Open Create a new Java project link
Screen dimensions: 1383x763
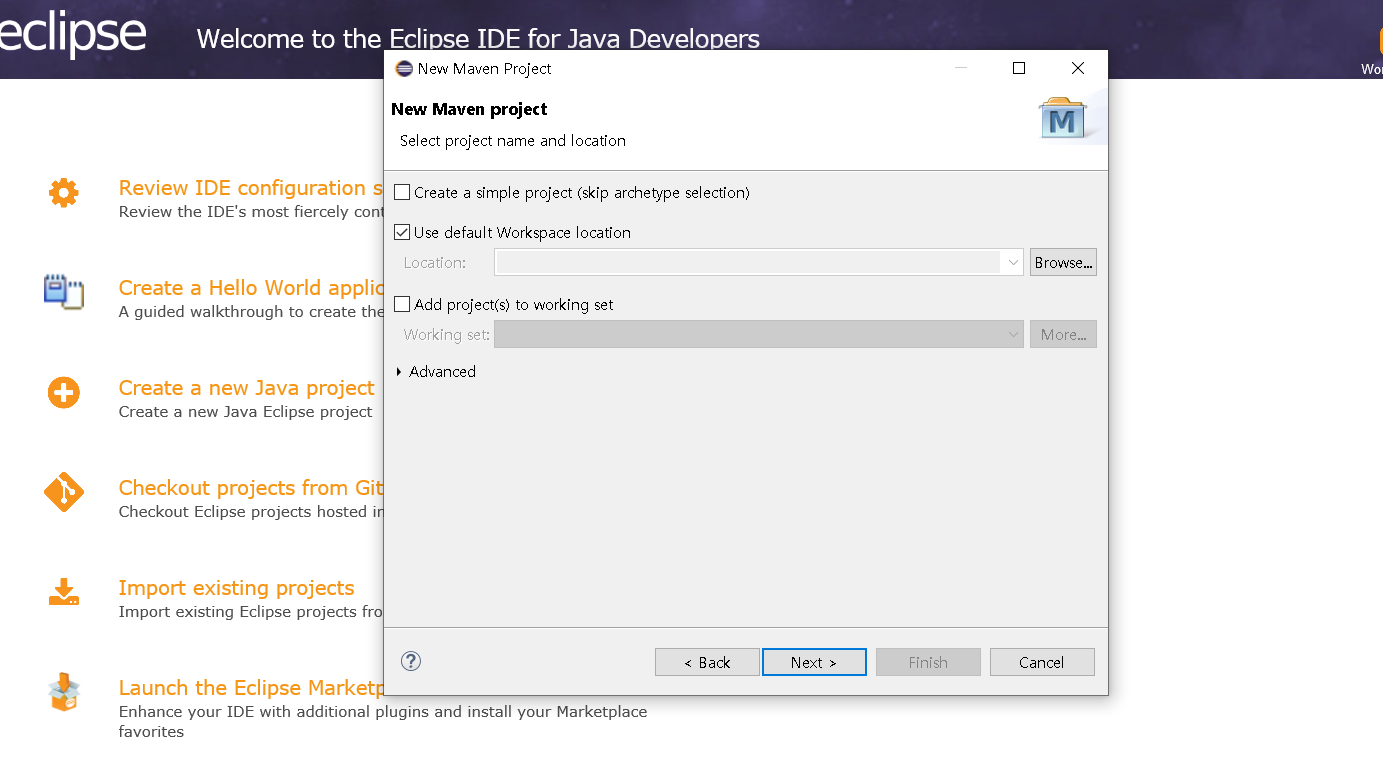point(246,388)
